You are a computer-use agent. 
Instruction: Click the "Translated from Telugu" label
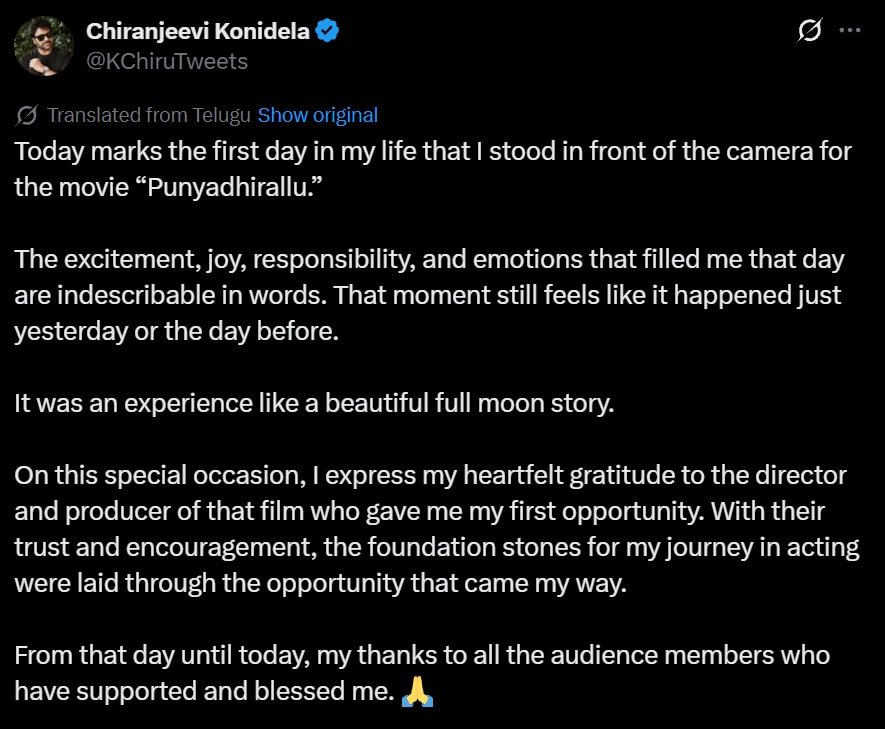tap(149, 115)
